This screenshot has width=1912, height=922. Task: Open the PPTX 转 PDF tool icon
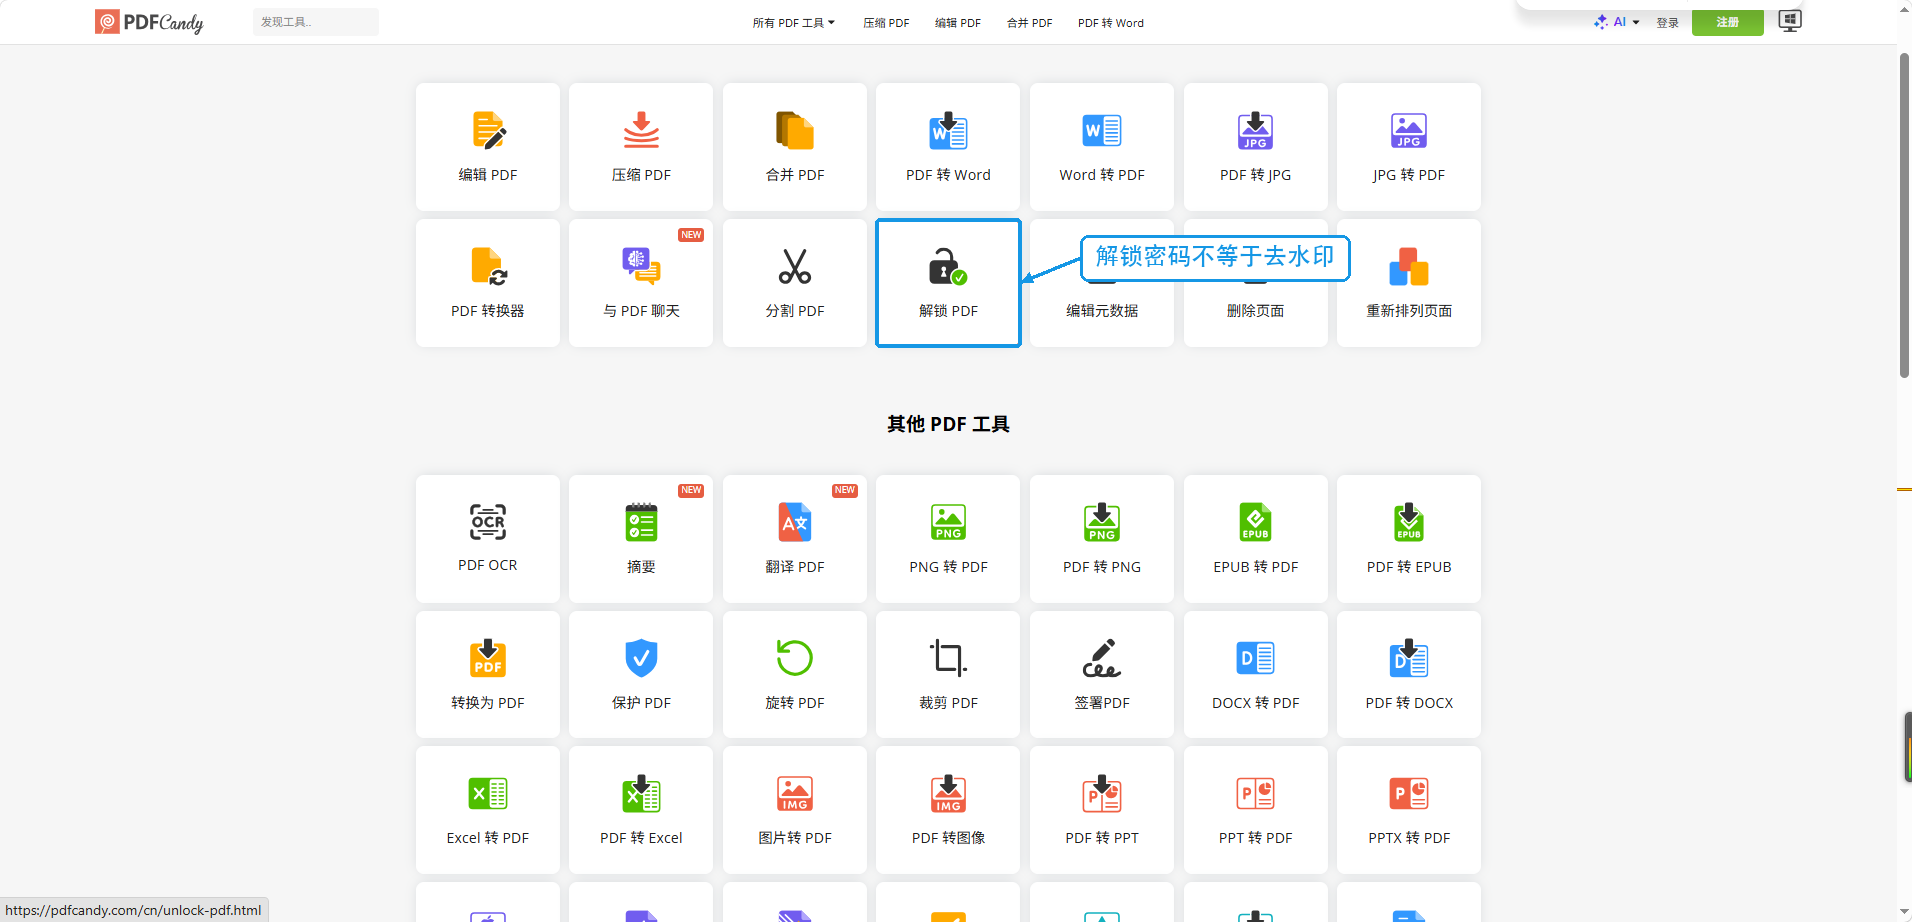point(1409,794)
